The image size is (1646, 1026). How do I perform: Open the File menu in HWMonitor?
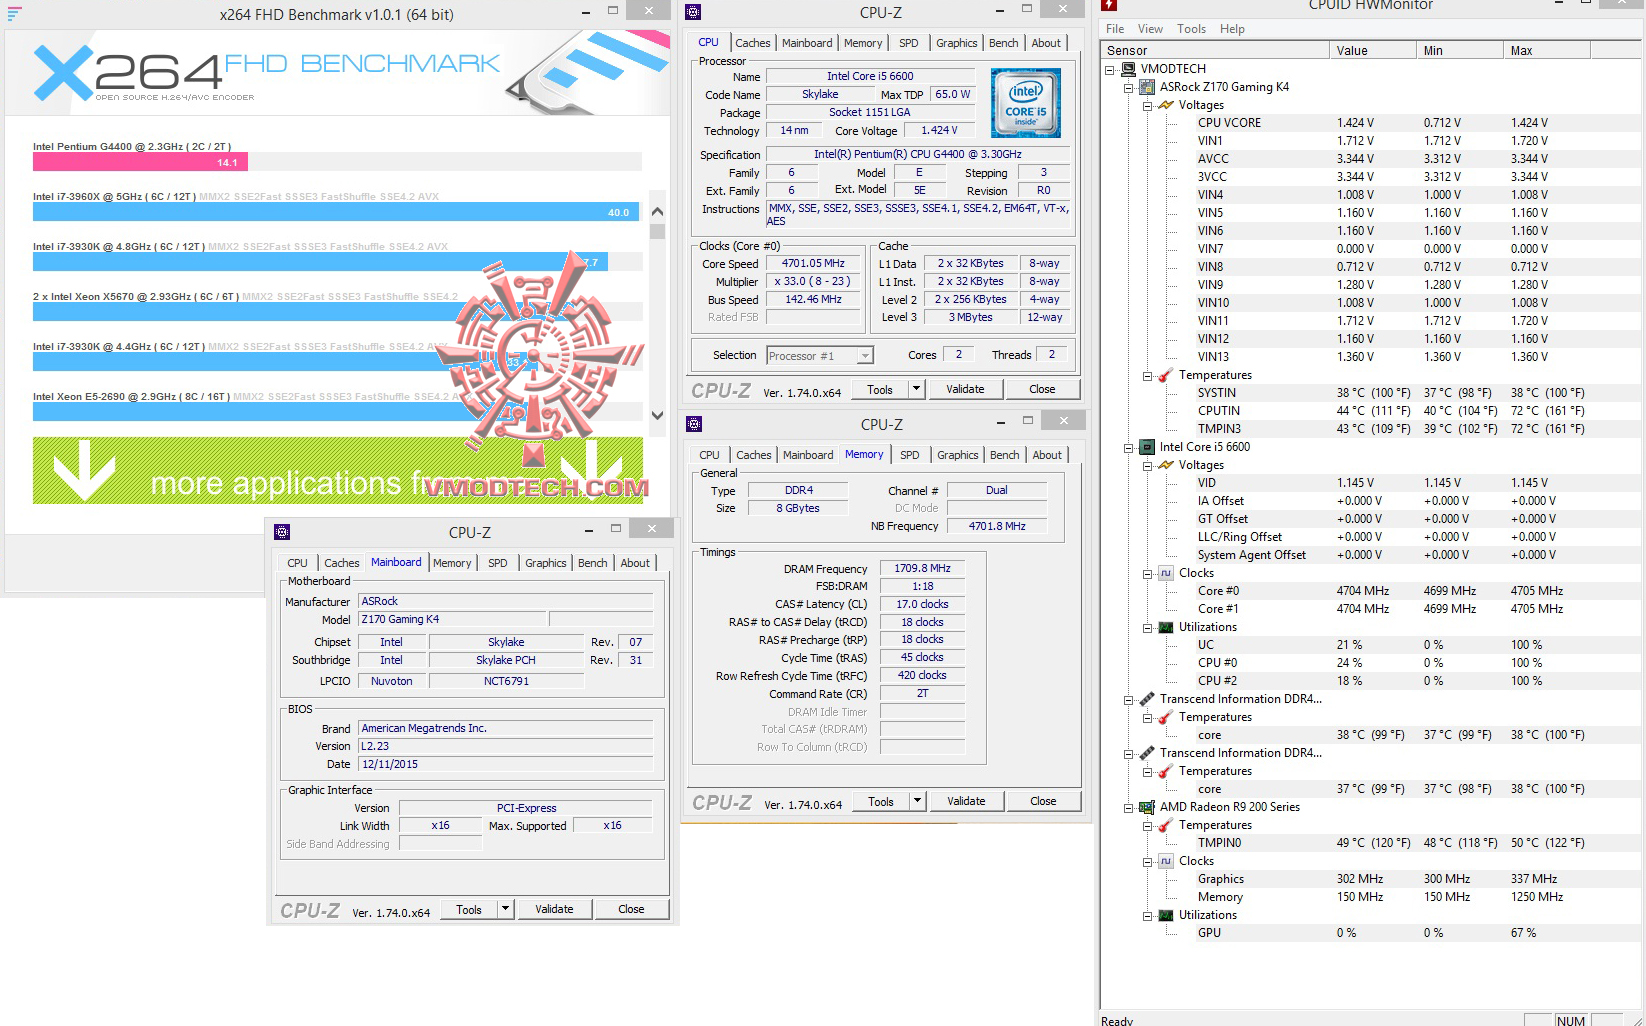[x=1115, y=29]
